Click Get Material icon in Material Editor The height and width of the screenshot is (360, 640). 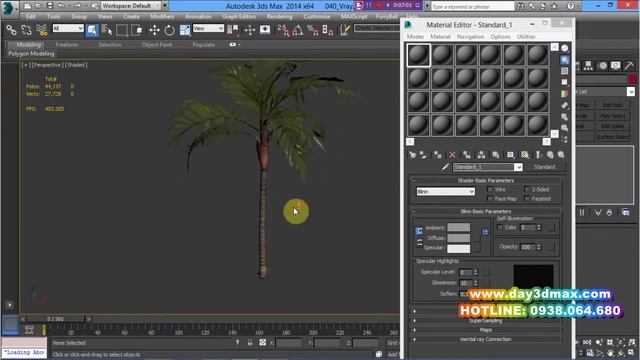pyautogui.click(x=412, y=155)
